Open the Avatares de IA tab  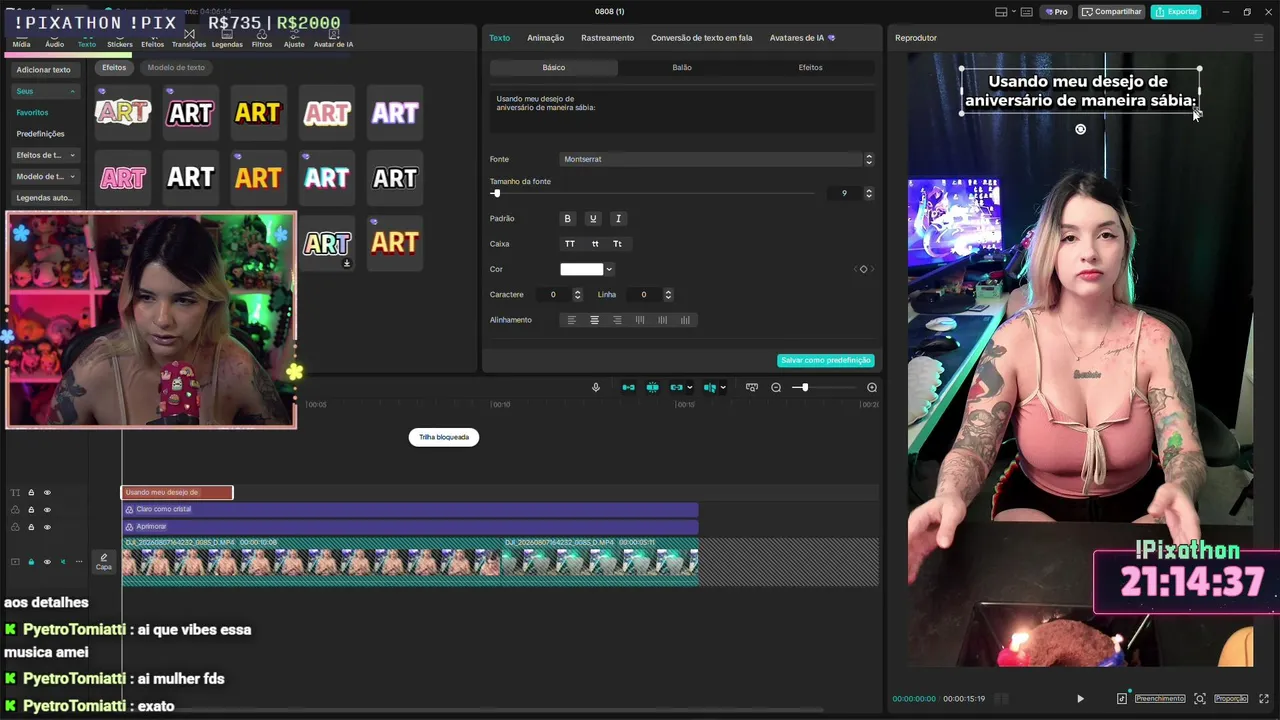[x=802, y=38]
